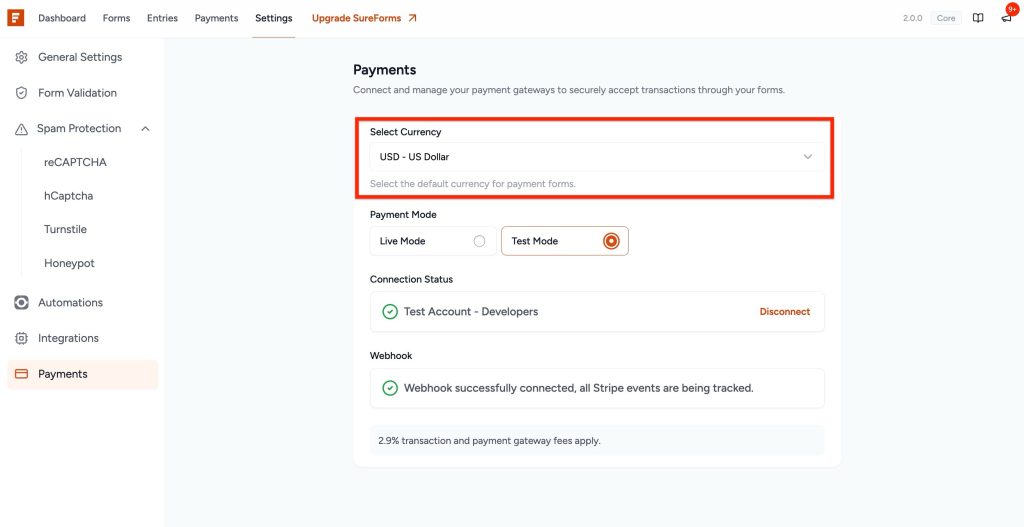Open the Honeypot settings page
The height and width of the screenshot is (527, 1024).
pos(69,263)
